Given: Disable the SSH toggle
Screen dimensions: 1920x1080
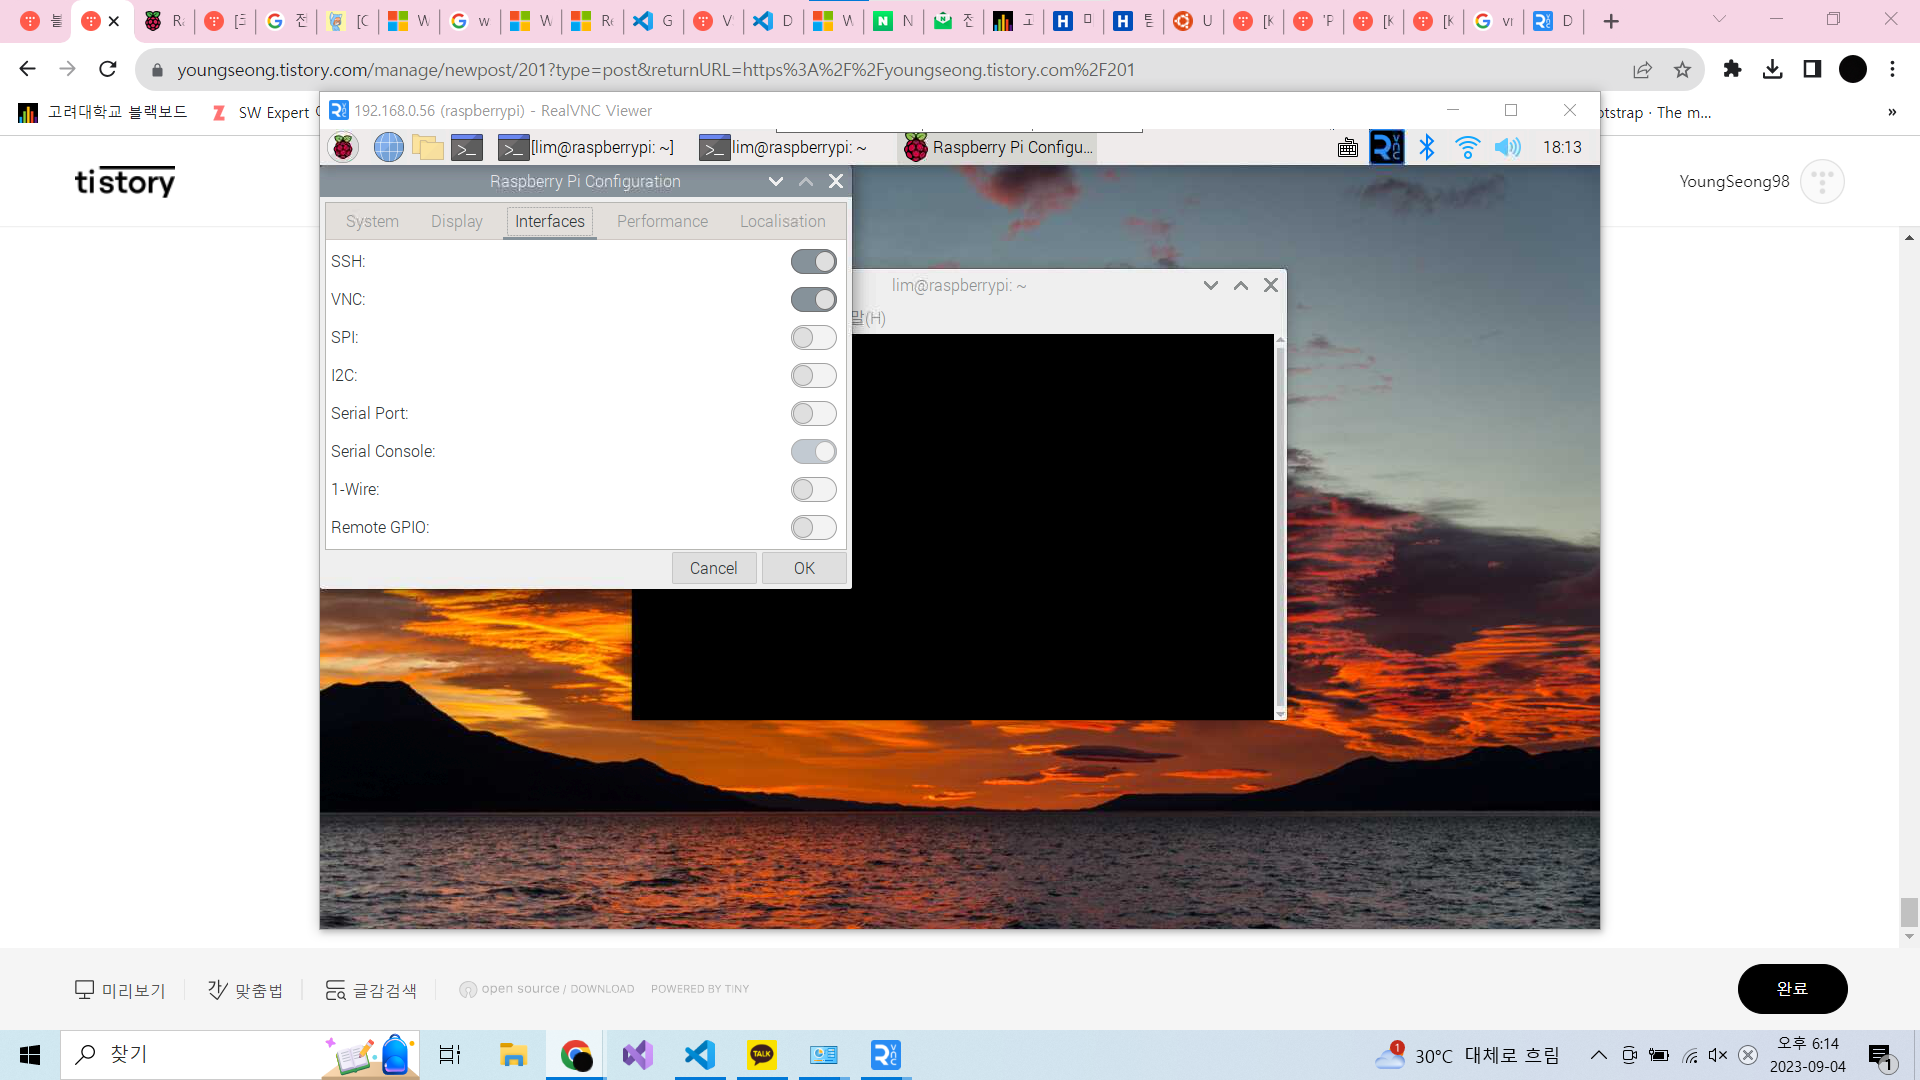Looking at the screenshot, I should coord(813,262).
